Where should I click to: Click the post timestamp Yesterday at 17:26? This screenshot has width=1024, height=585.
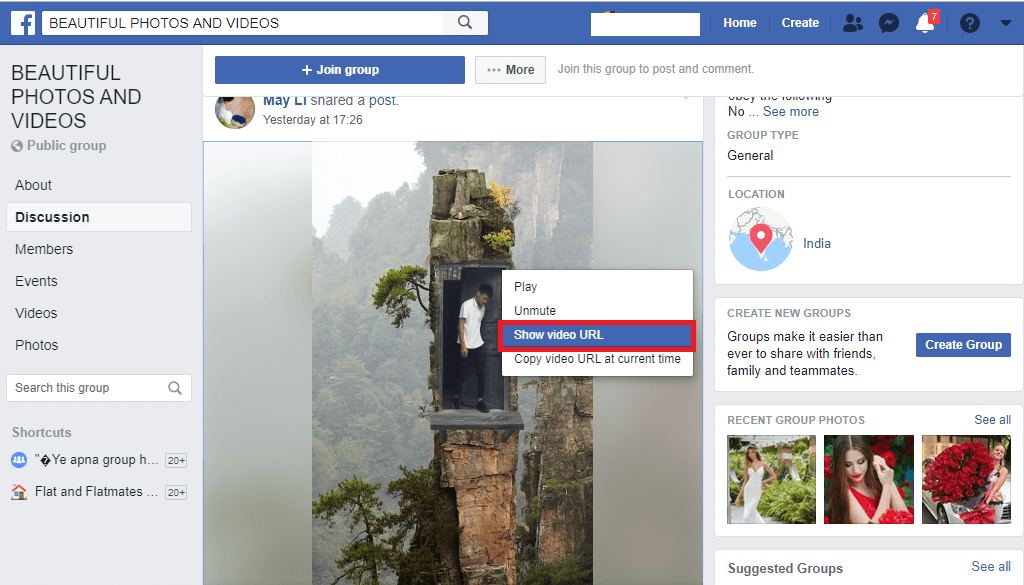pyautogui.click(x=313, y=120)
